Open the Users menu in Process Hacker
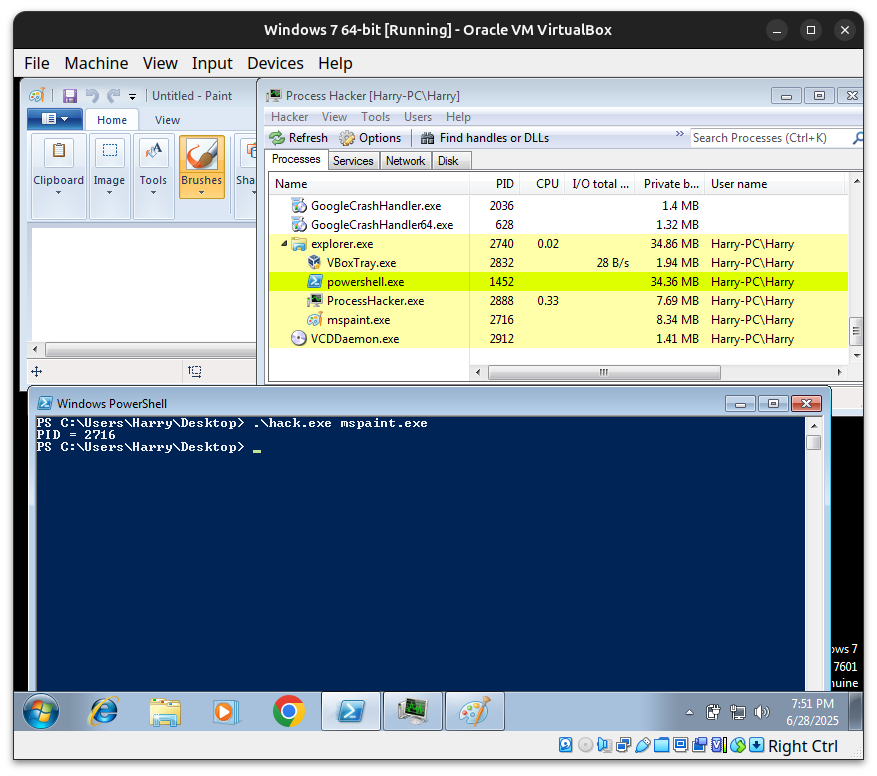This screenshot has width=877, height=776. point(418,117)
